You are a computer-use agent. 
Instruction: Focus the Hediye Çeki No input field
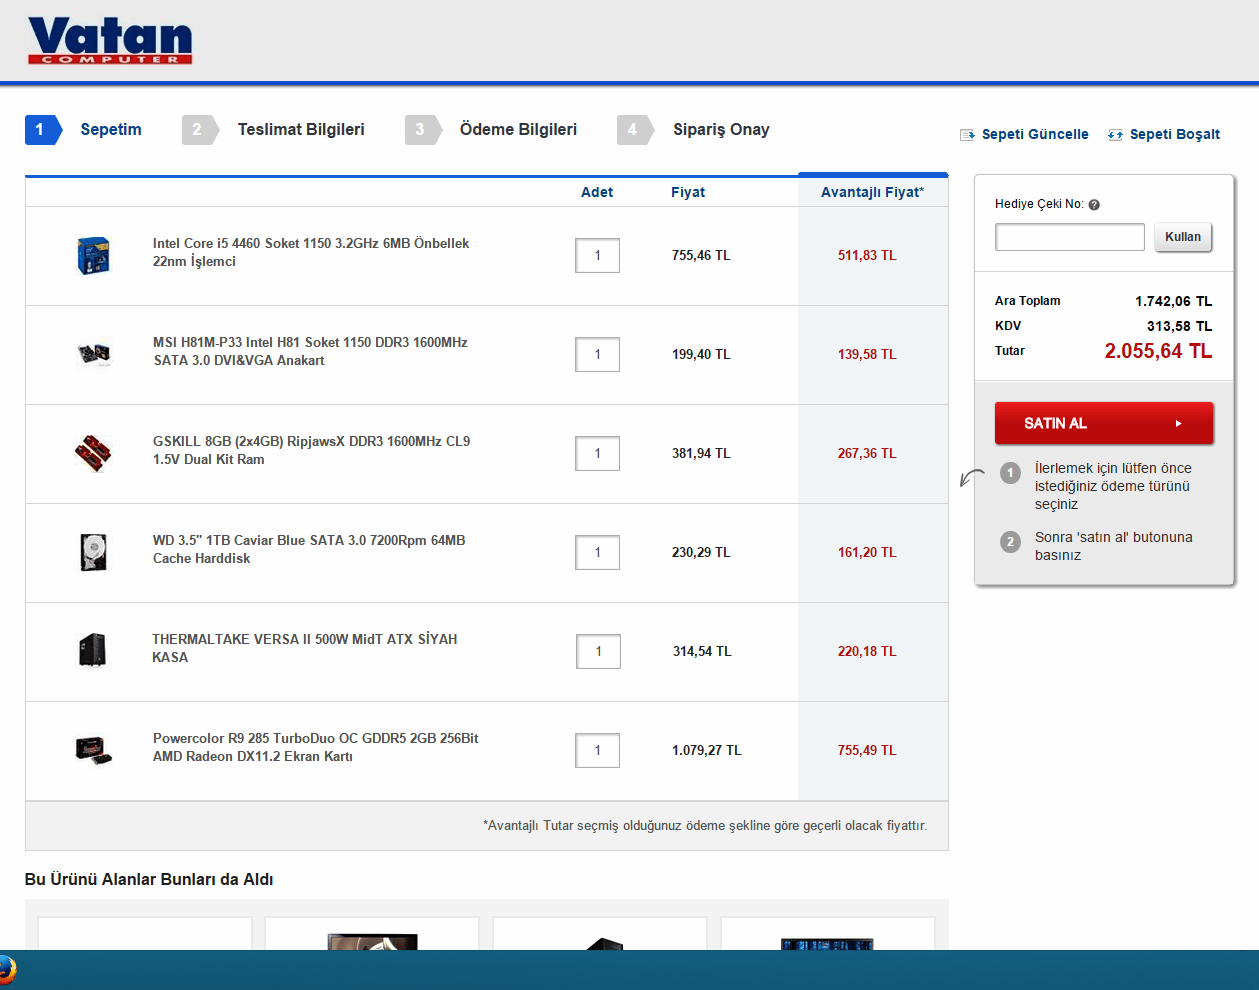click(x=1070, y=237)
